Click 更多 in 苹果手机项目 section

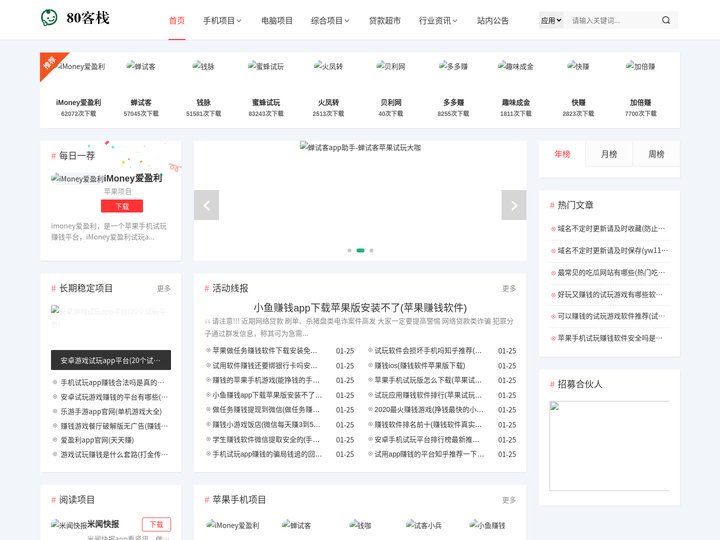coord(509,500)
